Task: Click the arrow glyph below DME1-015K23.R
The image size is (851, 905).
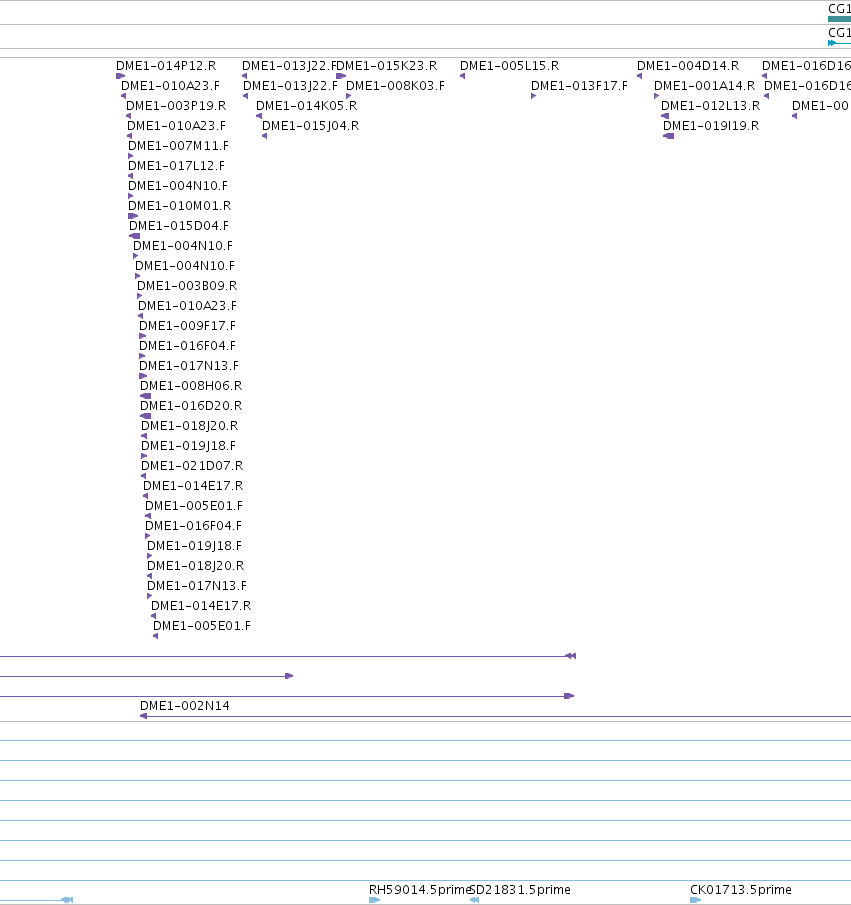Action: [x=341, y=76]
